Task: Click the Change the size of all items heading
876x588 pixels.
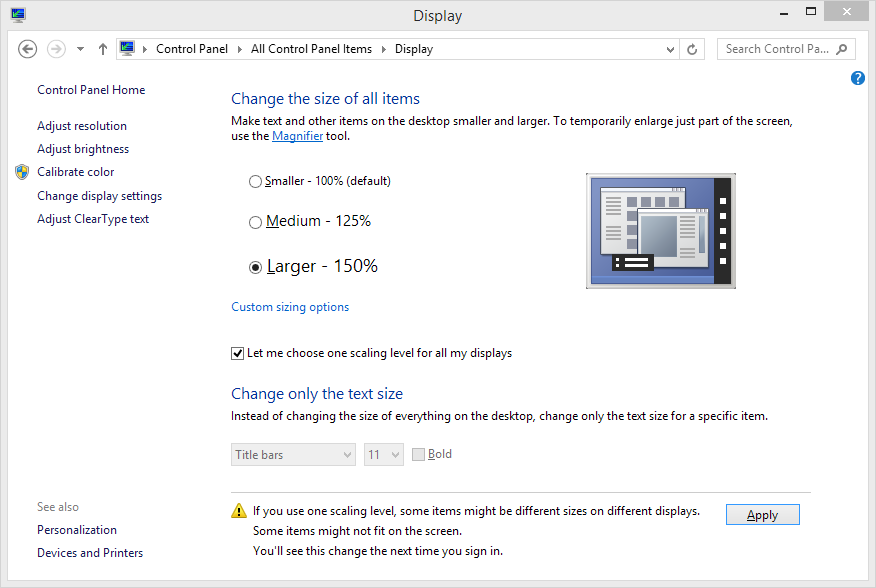Action: point(325,99)
